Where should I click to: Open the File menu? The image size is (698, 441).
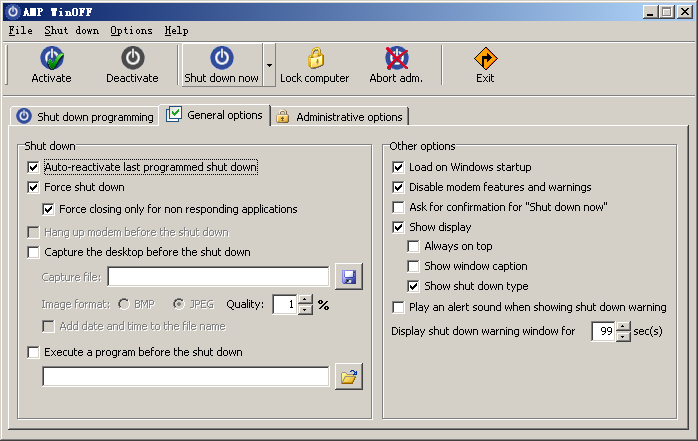point(20,31)
